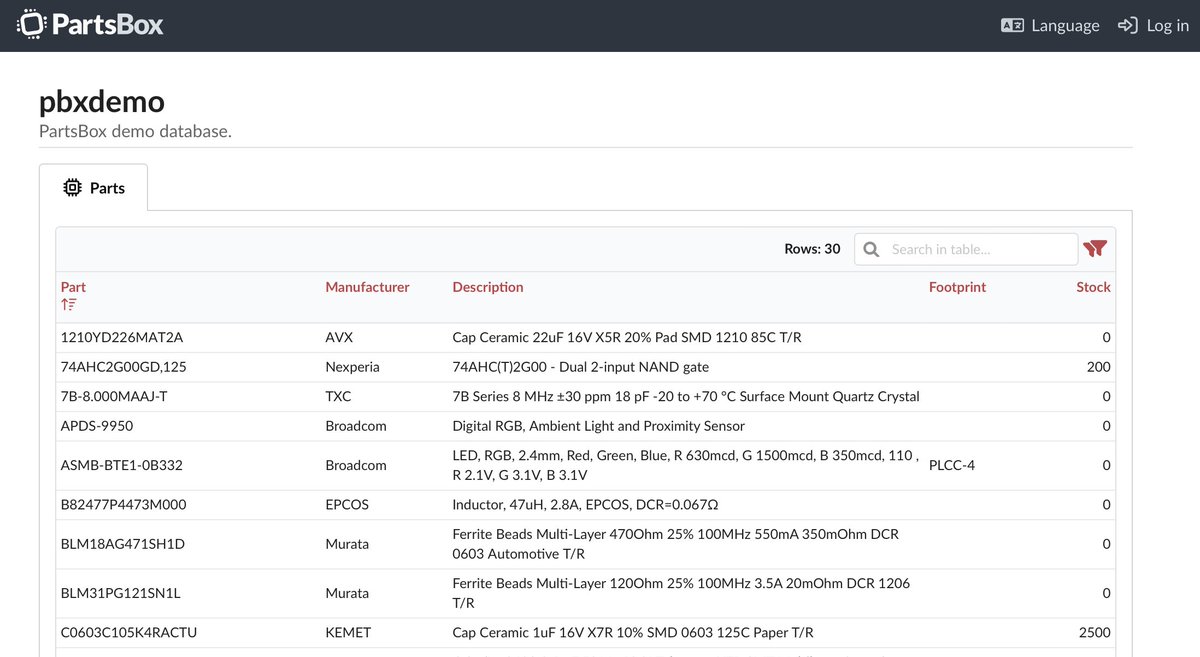Open part 7B-8.000MAAJ-T

[114, 396]
